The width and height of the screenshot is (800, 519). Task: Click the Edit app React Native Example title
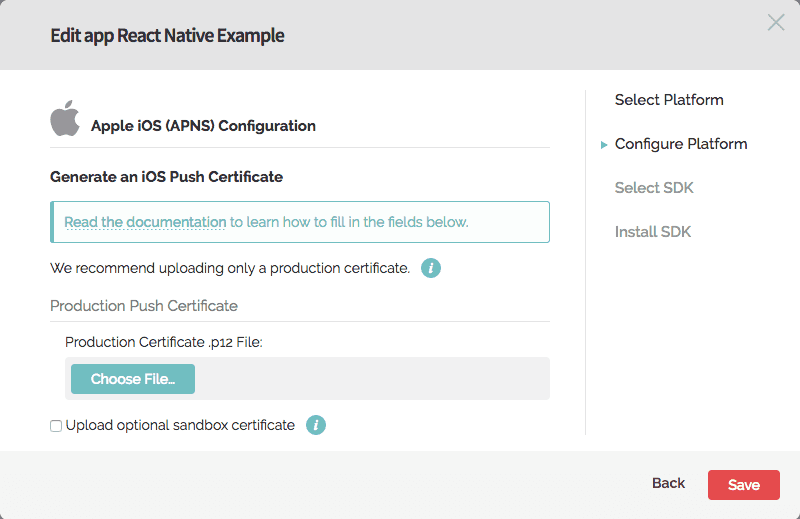pos(167,35)
